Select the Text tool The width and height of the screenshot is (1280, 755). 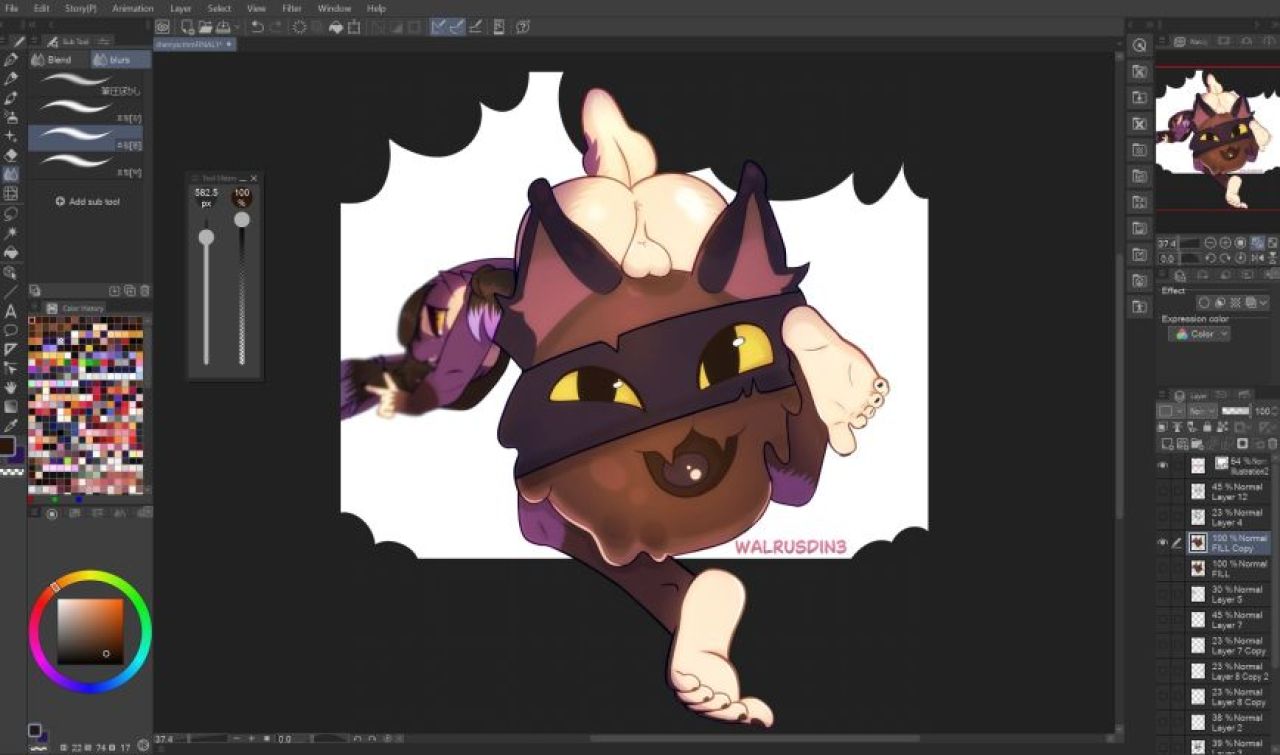[11, 310]
